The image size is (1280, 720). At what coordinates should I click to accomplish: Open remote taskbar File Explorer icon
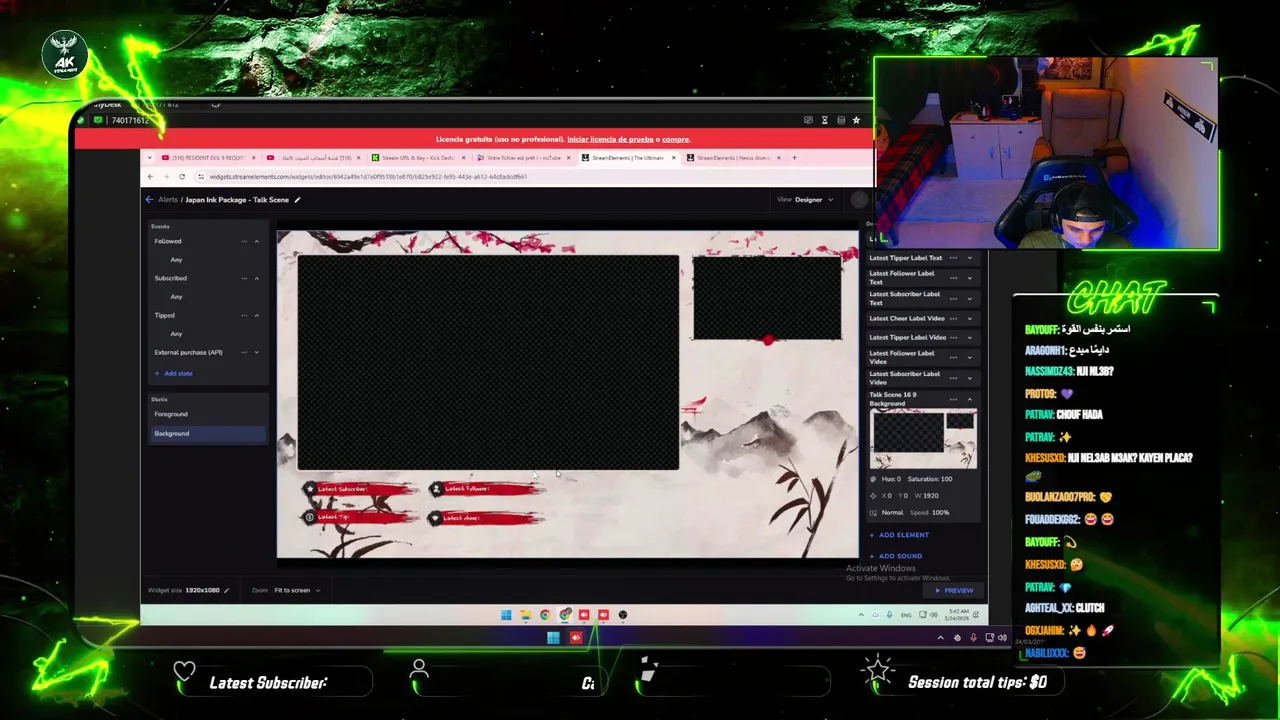pos(525,615)
